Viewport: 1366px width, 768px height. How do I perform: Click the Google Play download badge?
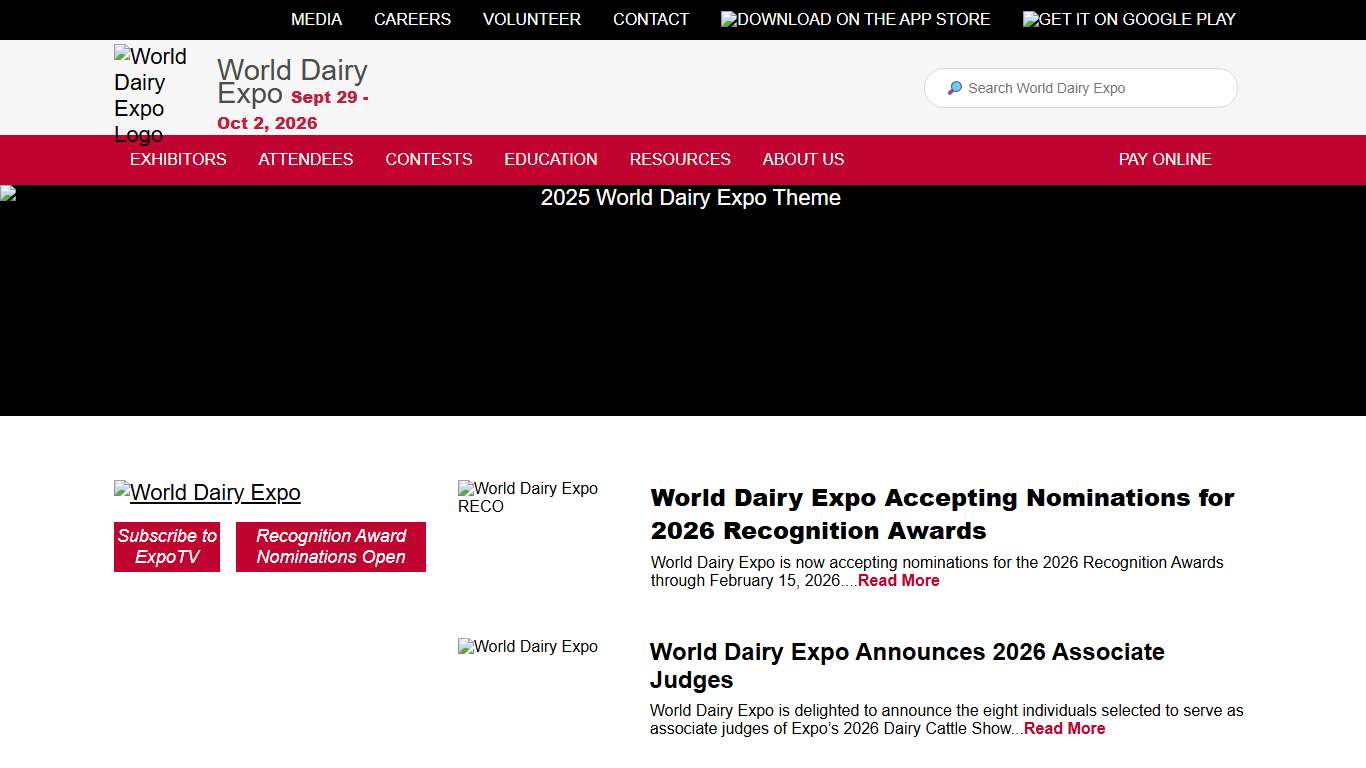pos(1129,19)
